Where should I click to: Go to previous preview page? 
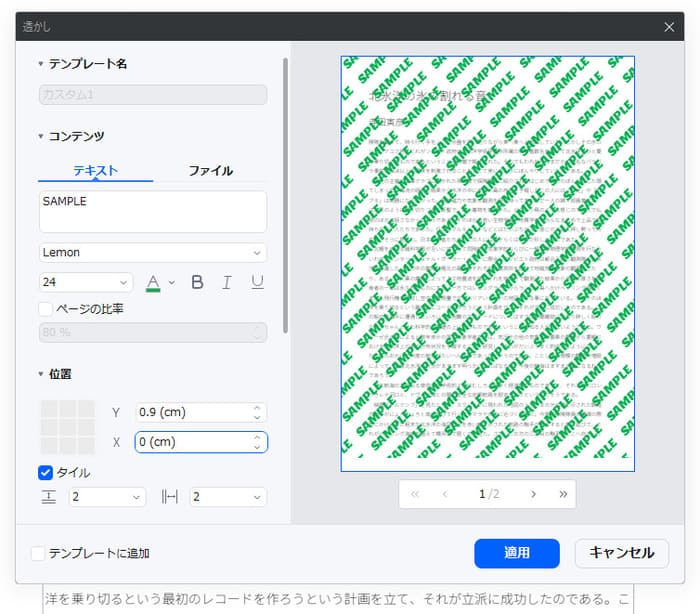coord(444,494)
